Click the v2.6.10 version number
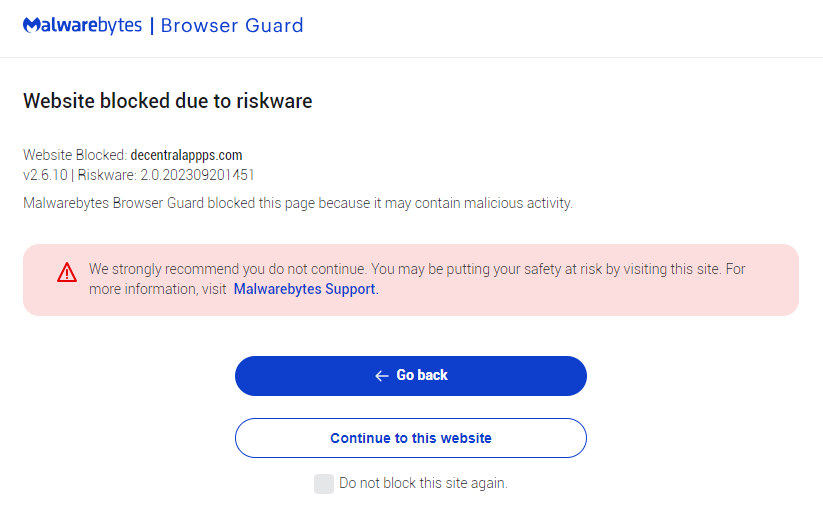Image resolution: width=823 pixels, height=515 pixels. click(45, 175)
